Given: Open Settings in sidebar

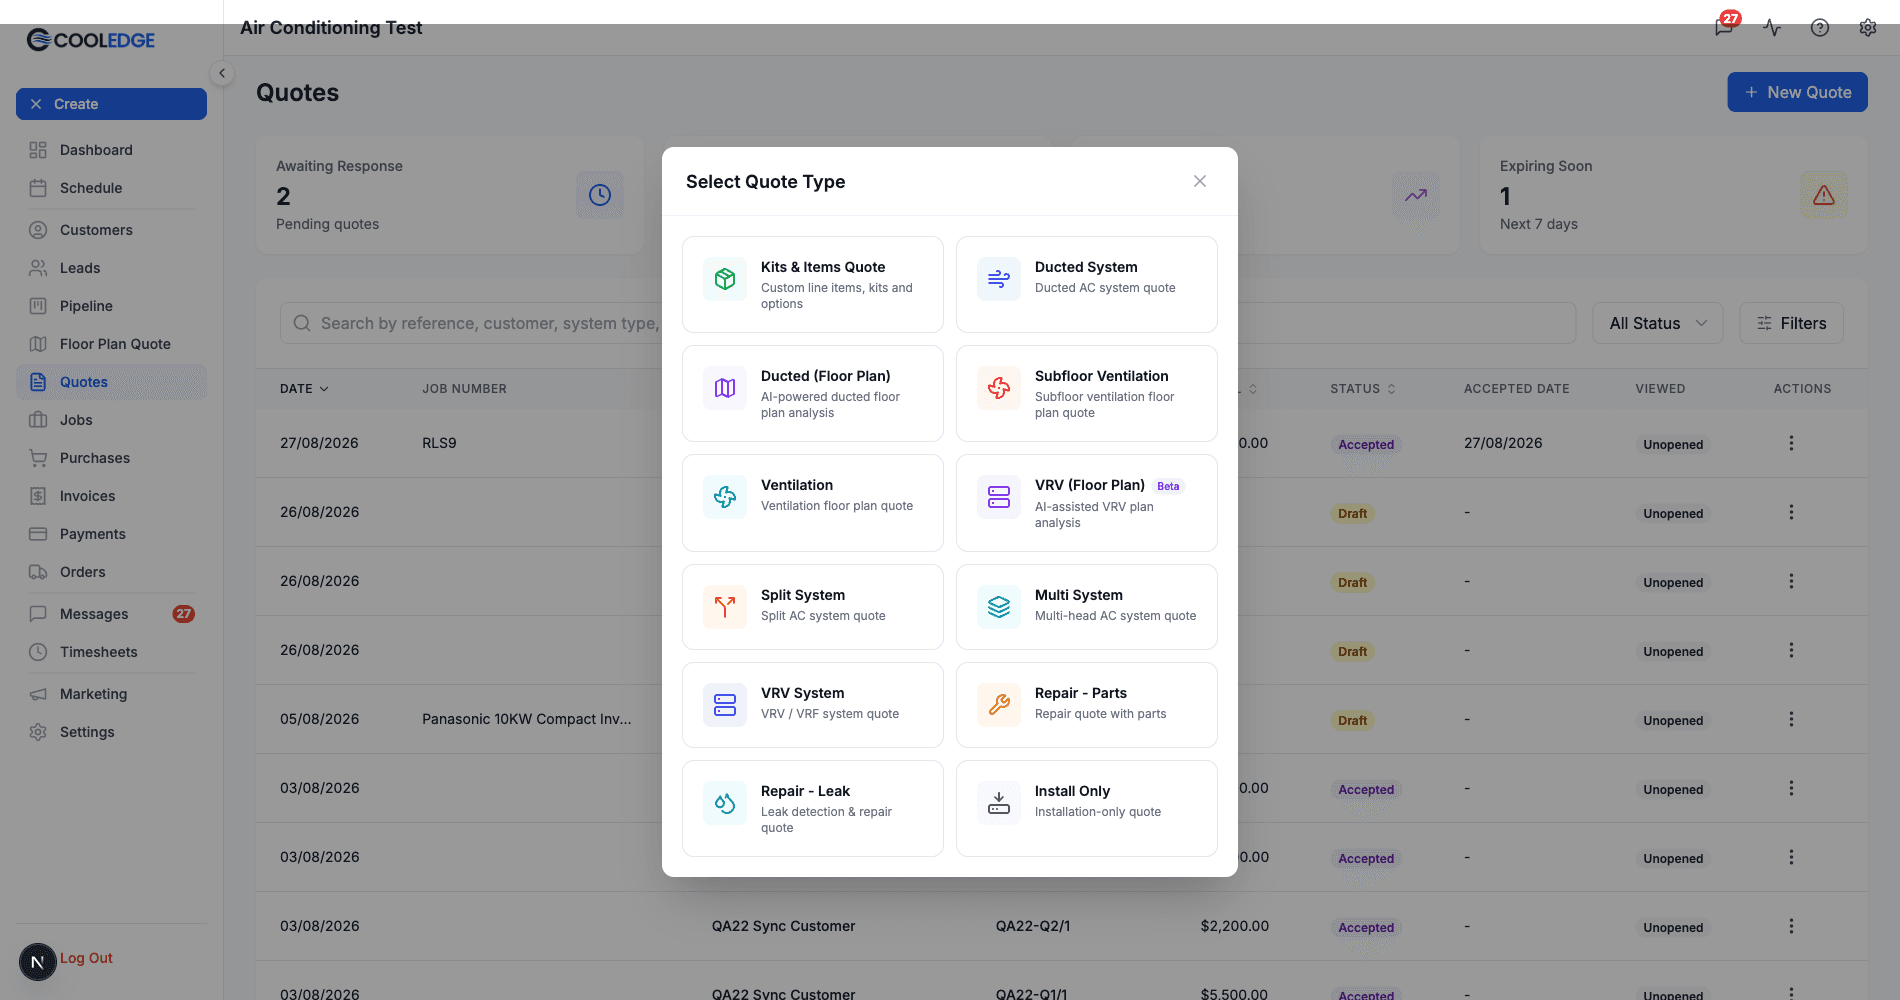Looking at the screenshot, I should pos(111,732).
